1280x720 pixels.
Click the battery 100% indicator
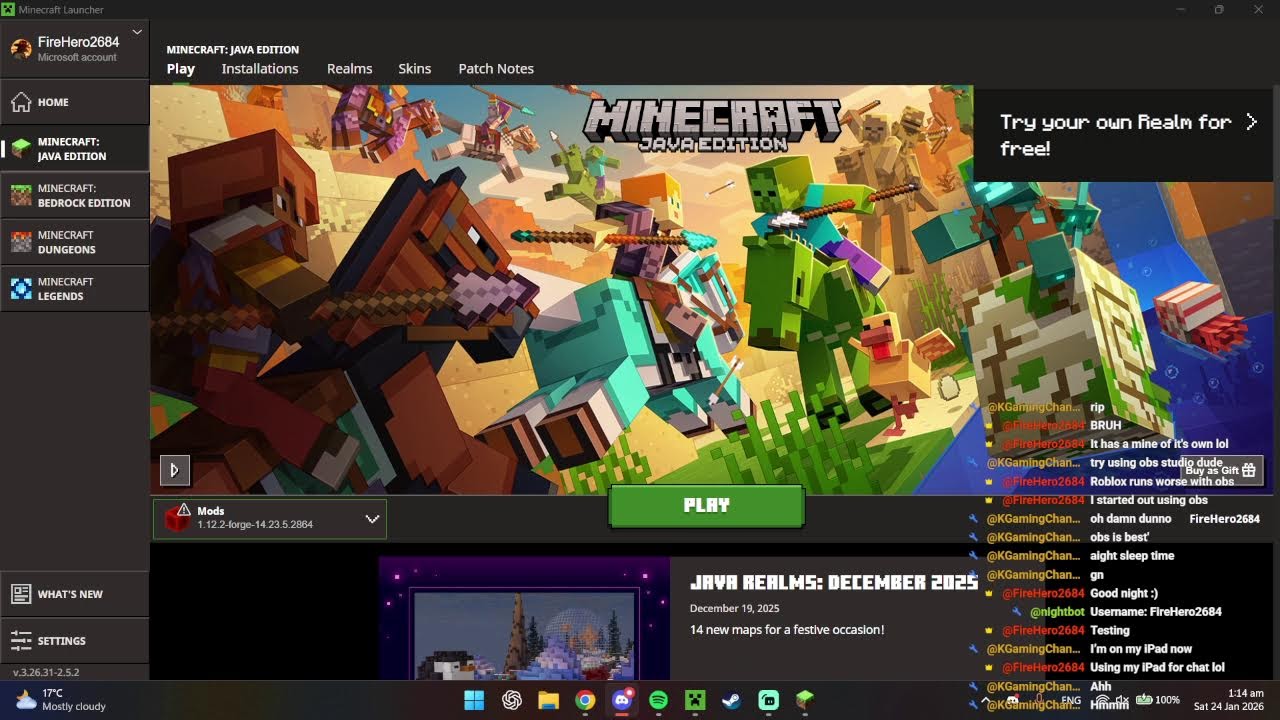coord(1158,700)
